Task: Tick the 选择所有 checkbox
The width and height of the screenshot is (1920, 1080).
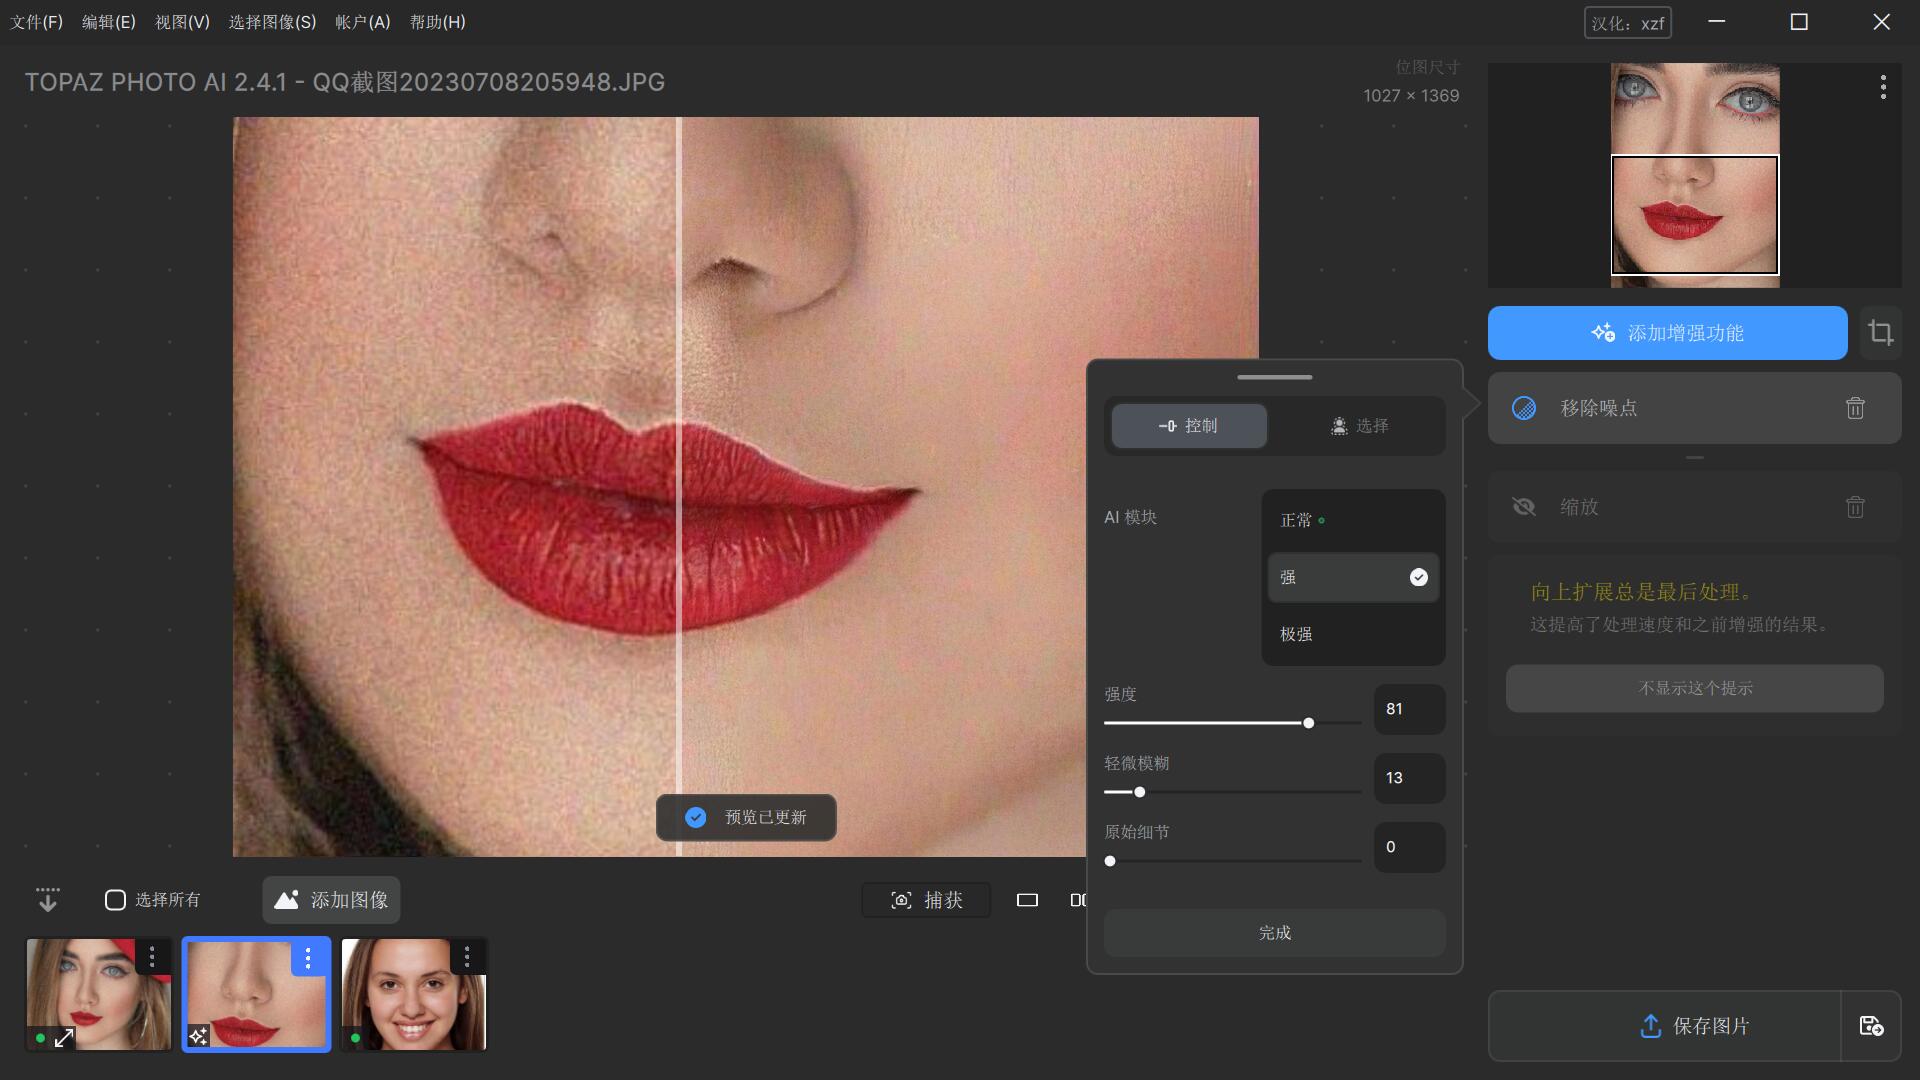Action: [115, 900]
